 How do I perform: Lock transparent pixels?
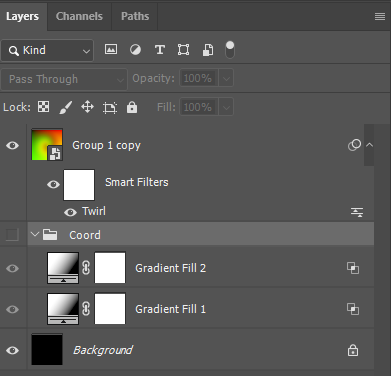click(43, 107)
